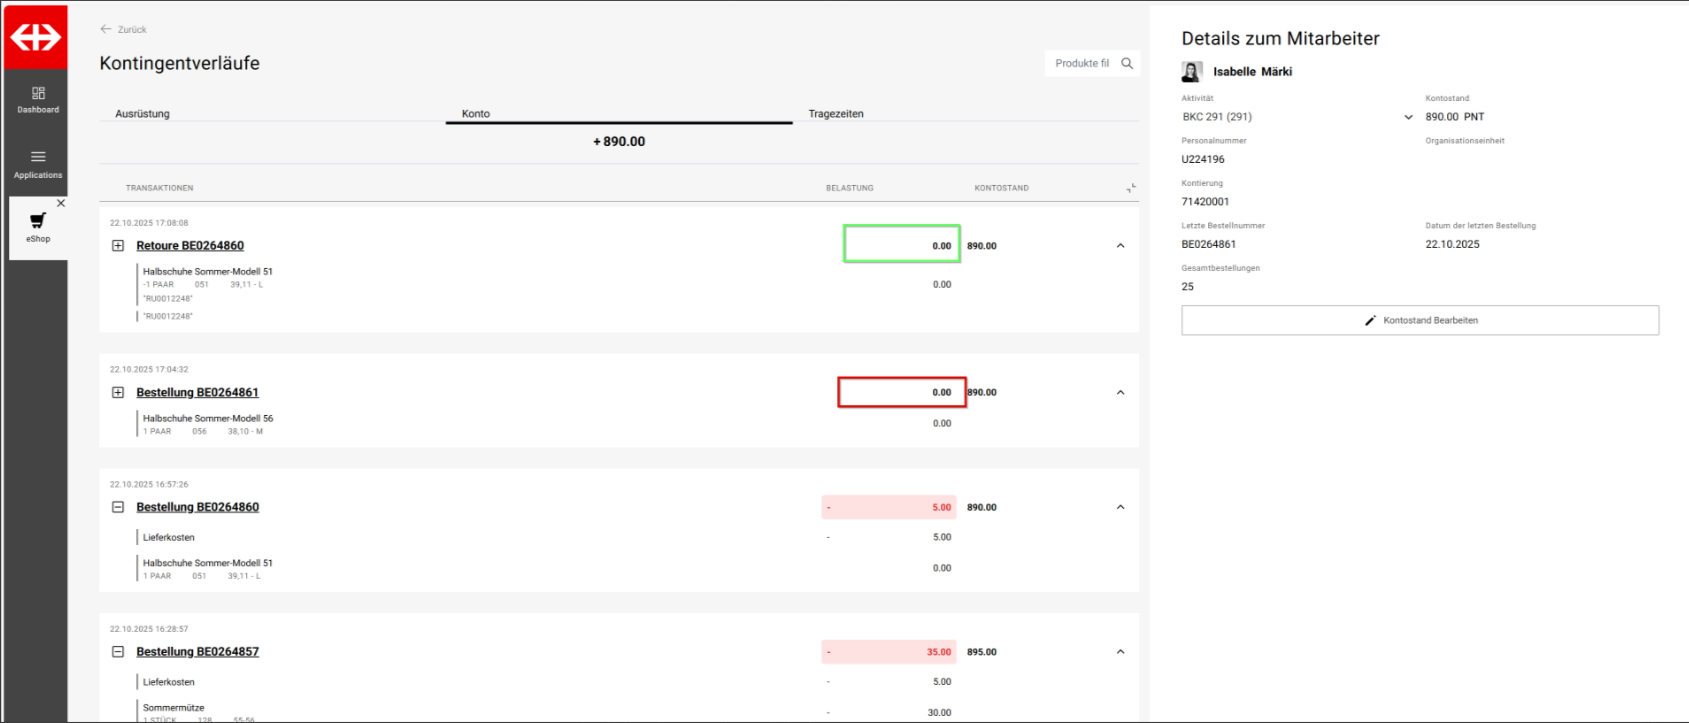Go back using the Zurück arrow
Screen dimensions: 1689x723
click(x=106, y=29)
